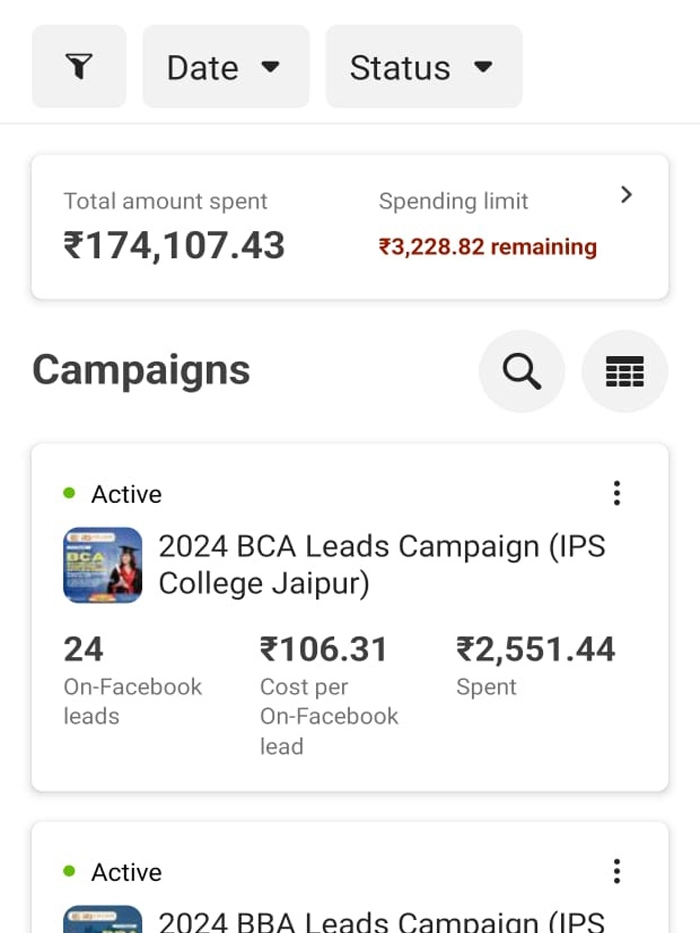Click the green Active dot on BCA campaign
700x933 pixels.
click(68, 493)
